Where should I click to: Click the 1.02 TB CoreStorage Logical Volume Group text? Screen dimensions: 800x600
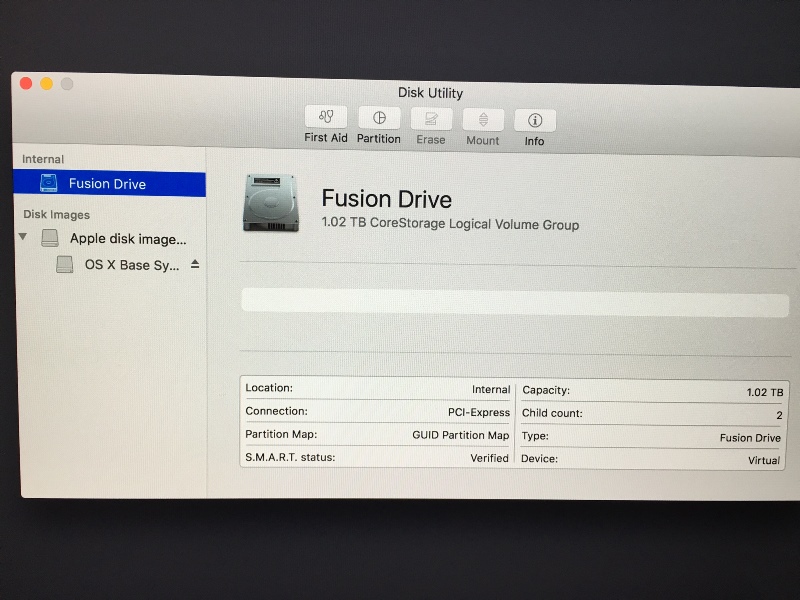coord(450,223)
